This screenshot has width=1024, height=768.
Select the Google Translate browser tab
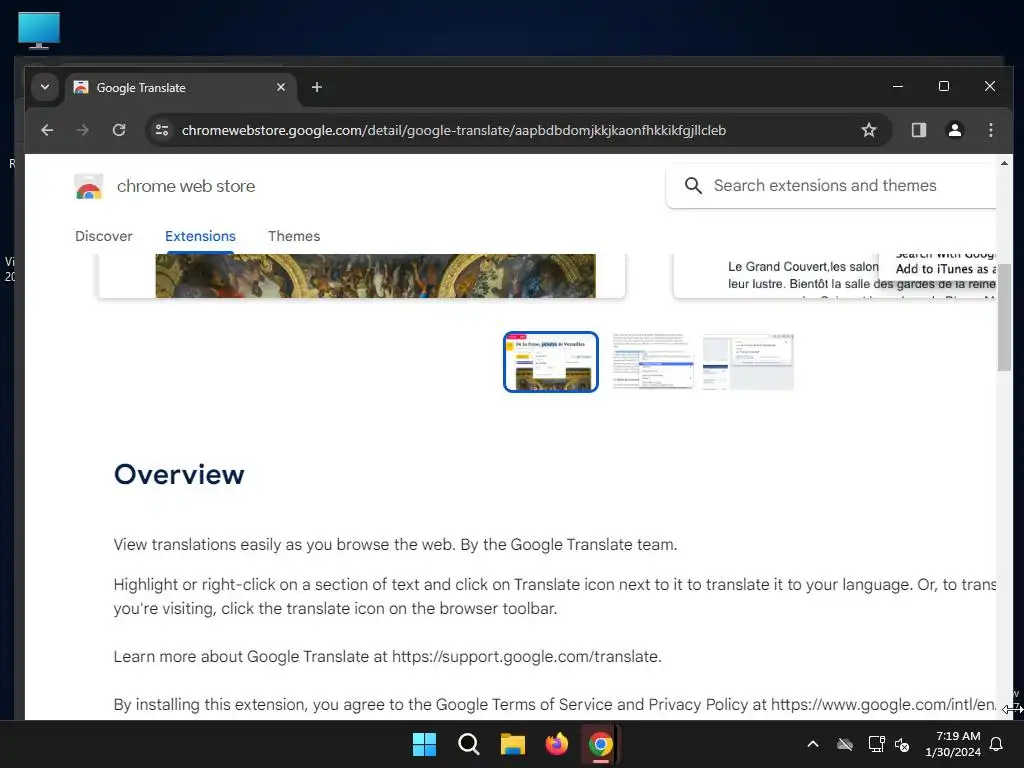pyautogui.click(x=180, y=88)
